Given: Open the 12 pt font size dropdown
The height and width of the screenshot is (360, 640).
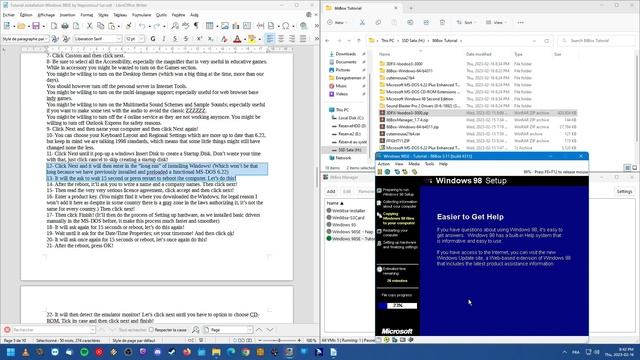Looking at the screenshot, I should (x=142, y=39).
